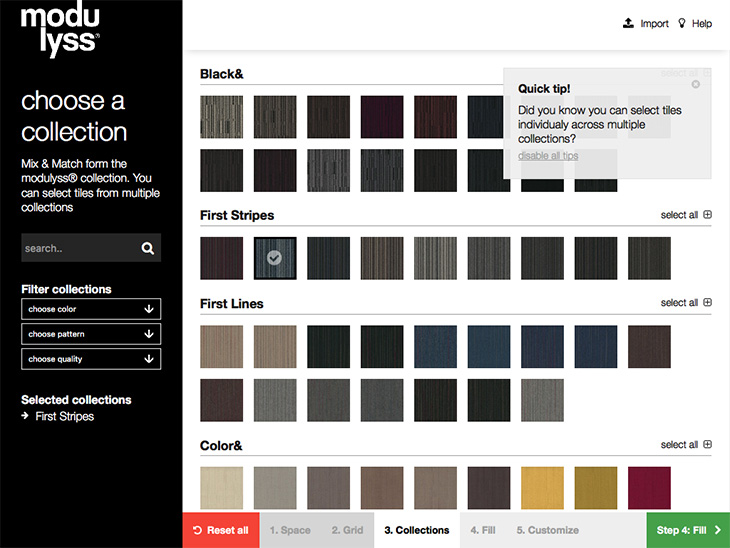Select the first light grey striped Black& tile
The width and height of the screenshot is (730, 548).
pos(221,117)
